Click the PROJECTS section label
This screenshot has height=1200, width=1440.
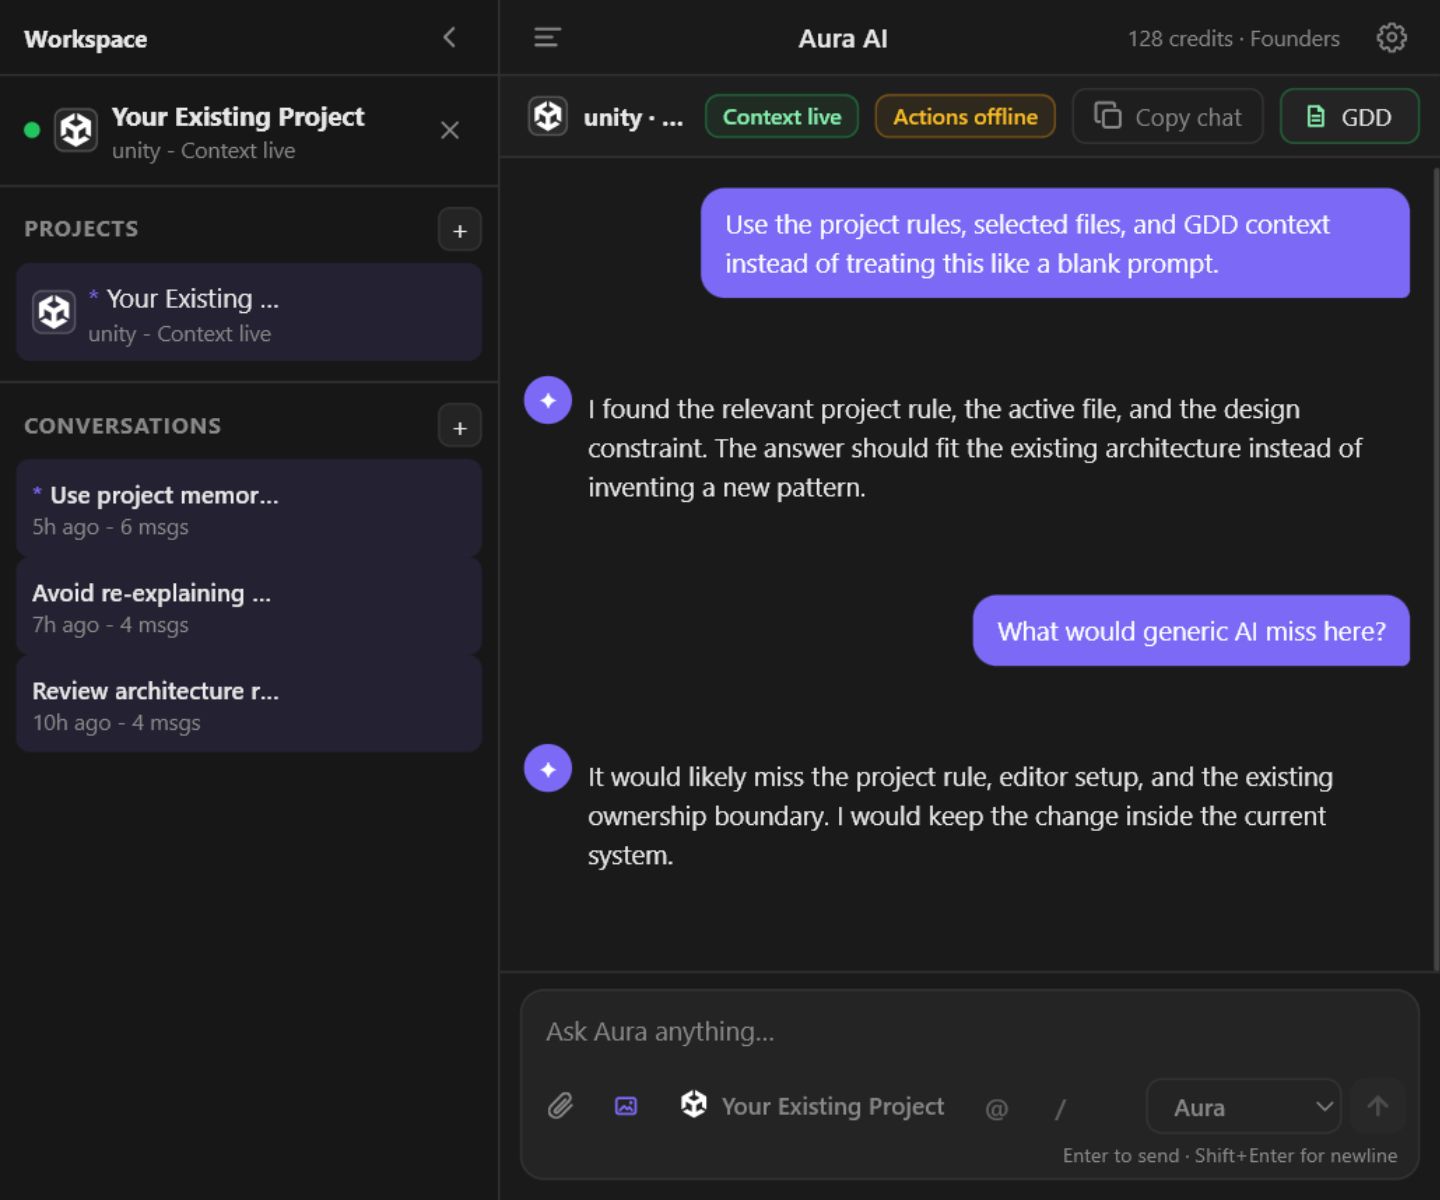click(x=81, y=228)
